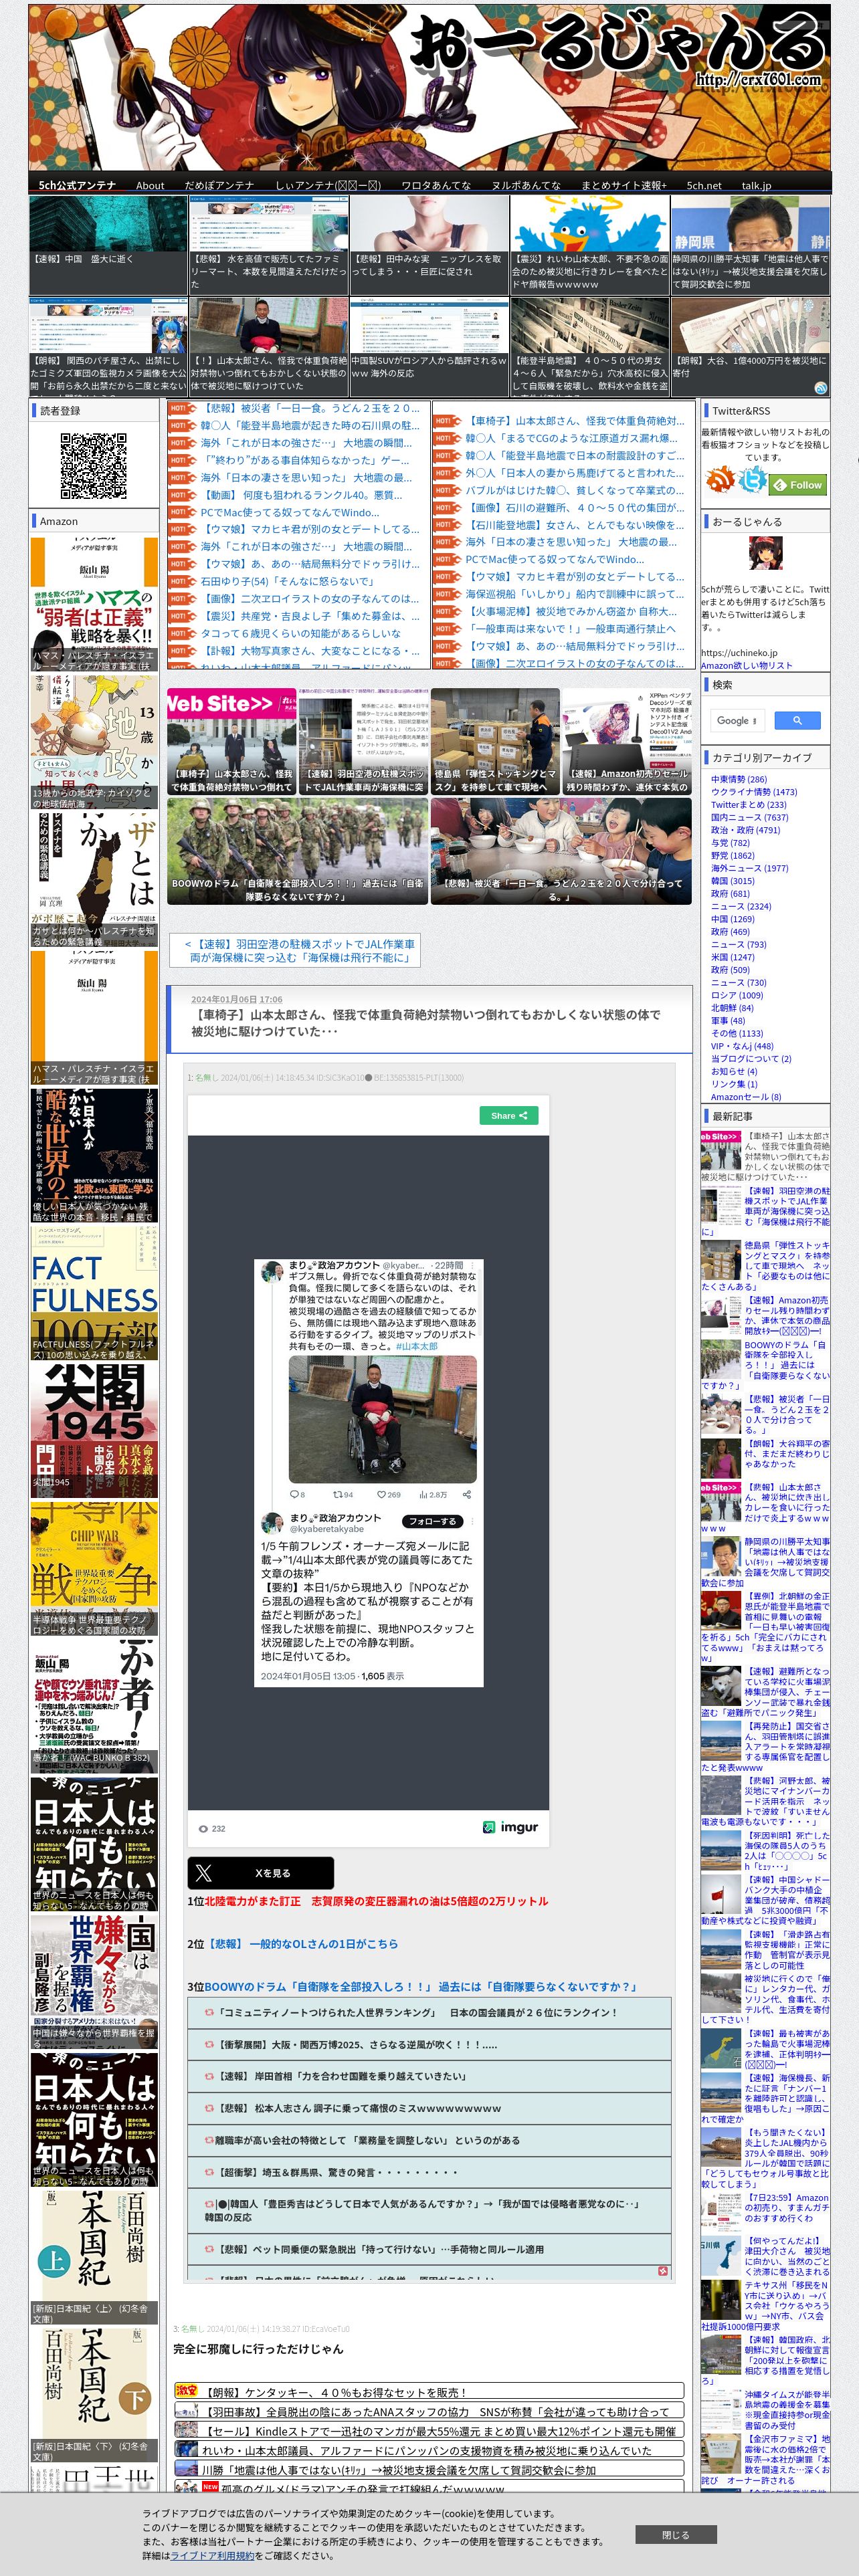Open the imgur logo link
This screenshot has width=859, height=2576.
tap(511, 1827)
